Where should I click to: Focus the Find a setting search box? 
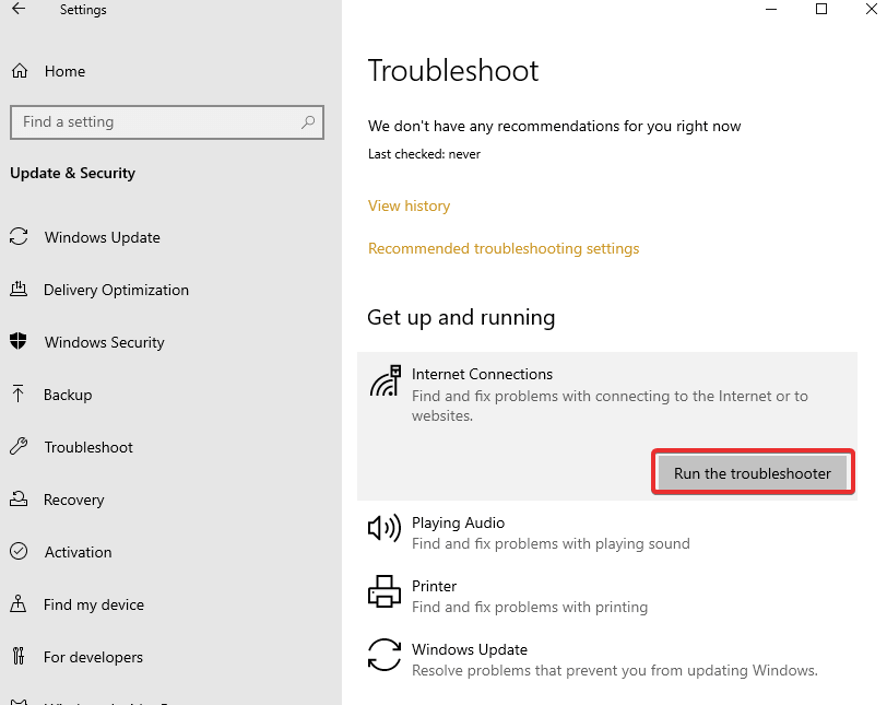pyautogui.click(x=155, y=122)
